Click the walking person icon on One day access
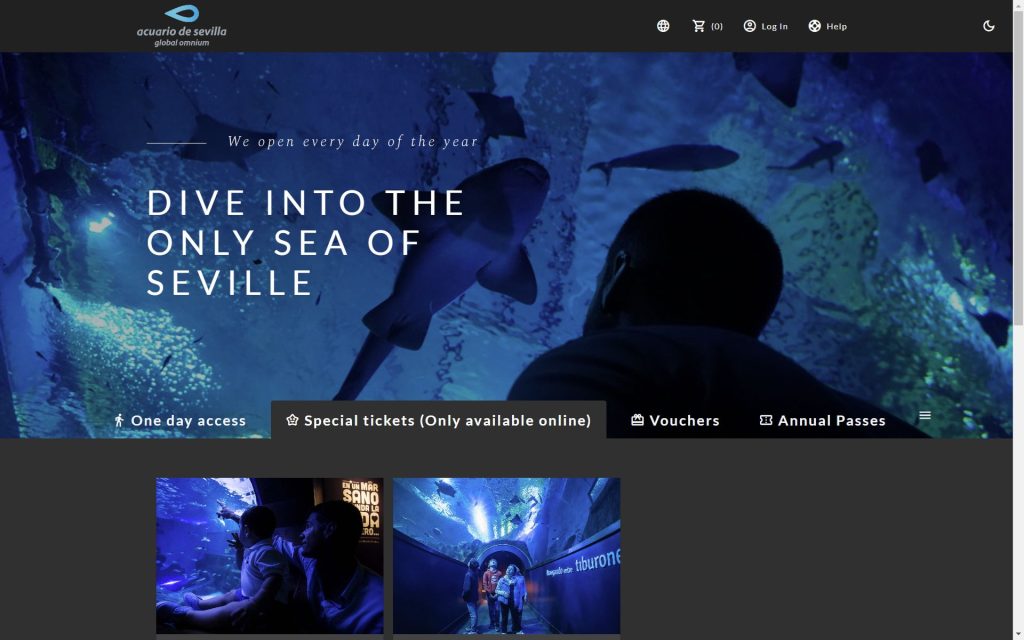This screenshot has width=1024, height=640. click(x=119, y=421)
